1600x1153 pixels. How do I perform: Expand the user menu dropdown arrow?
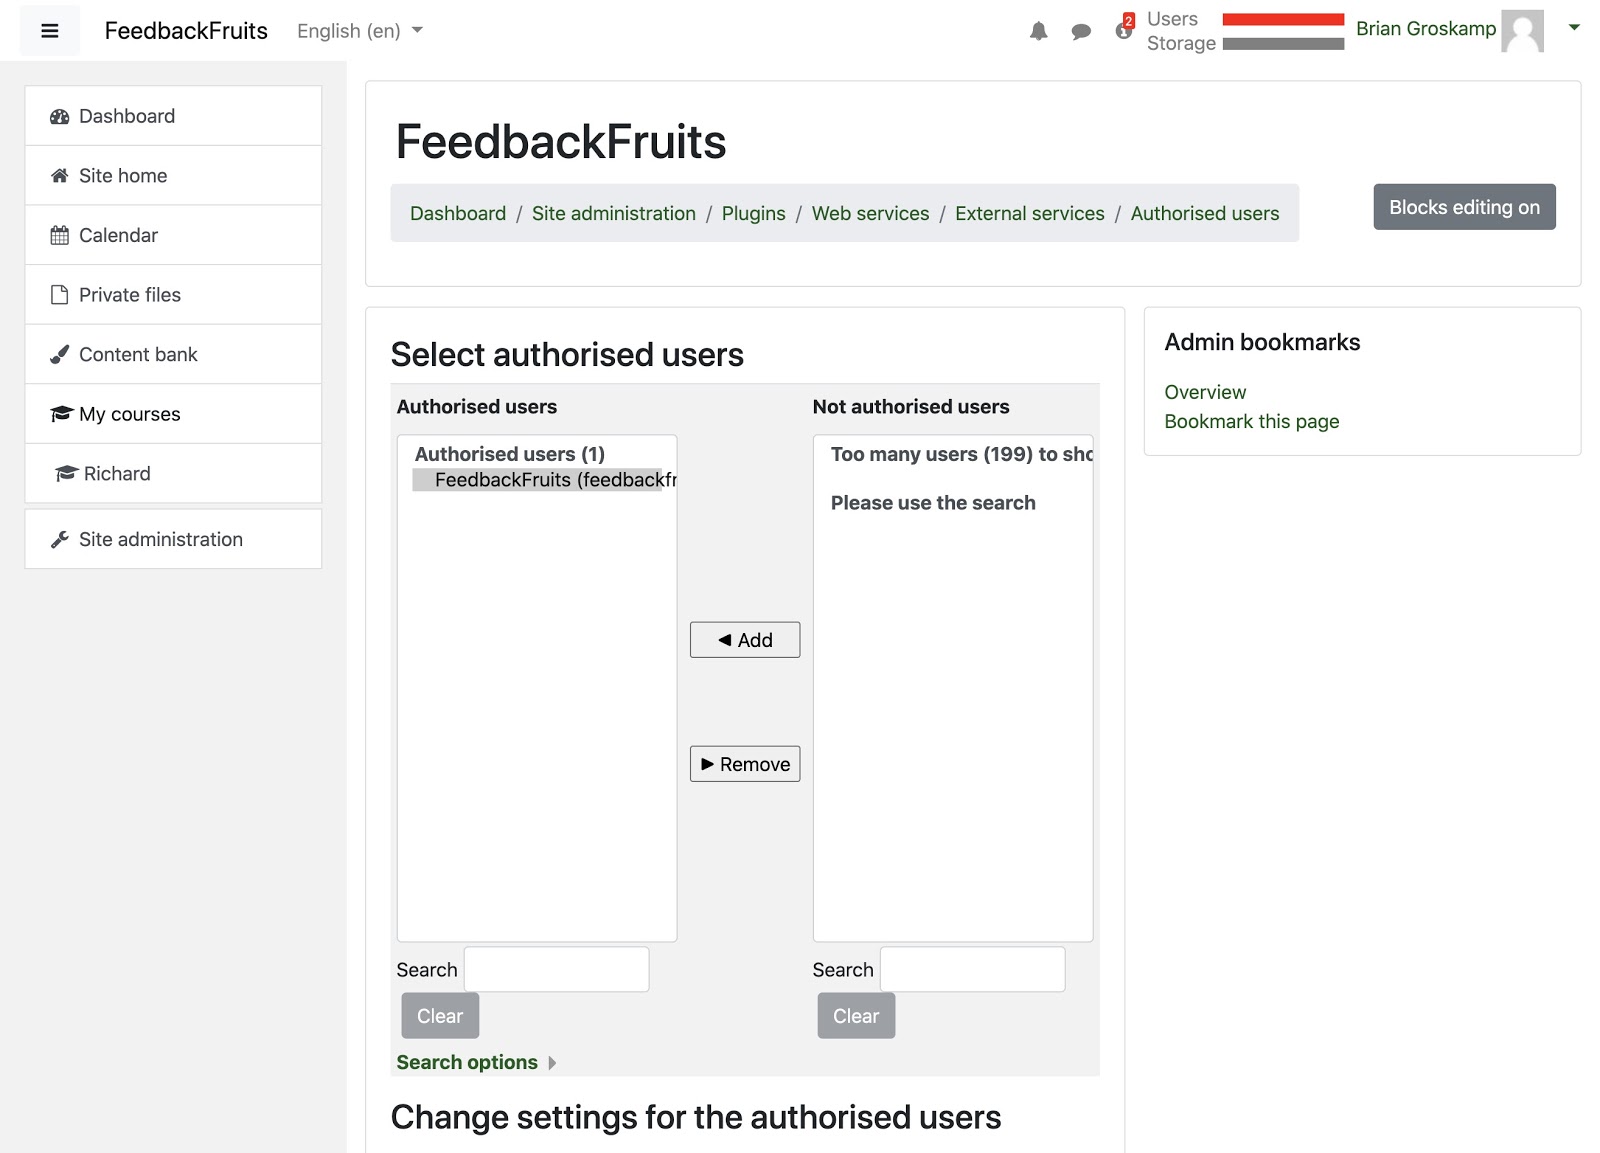tap(1573, 28)
